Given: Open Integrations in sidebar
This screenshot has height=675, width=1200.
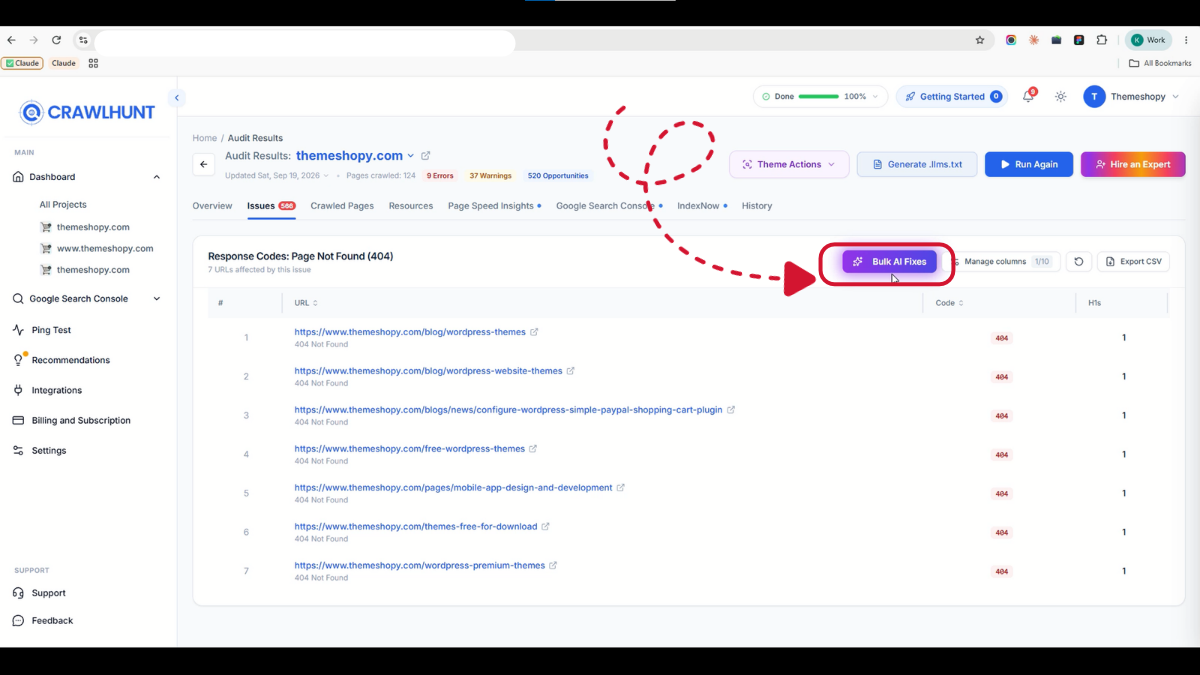Looking at the screenshot, I should (57, 390).
